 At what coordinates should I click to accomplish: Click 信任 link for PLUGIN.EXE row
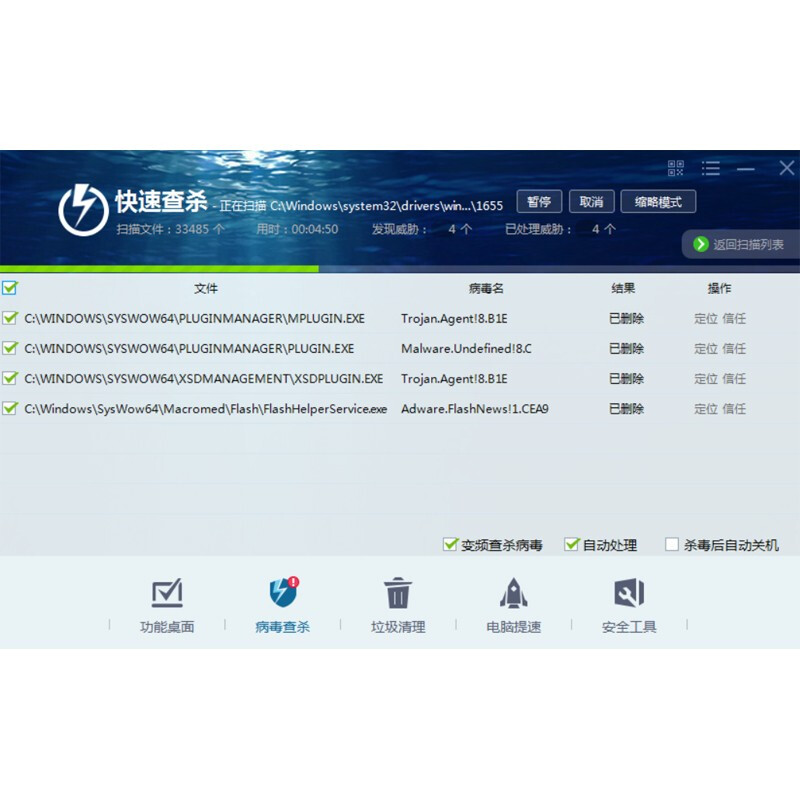(x=735, y=349)
